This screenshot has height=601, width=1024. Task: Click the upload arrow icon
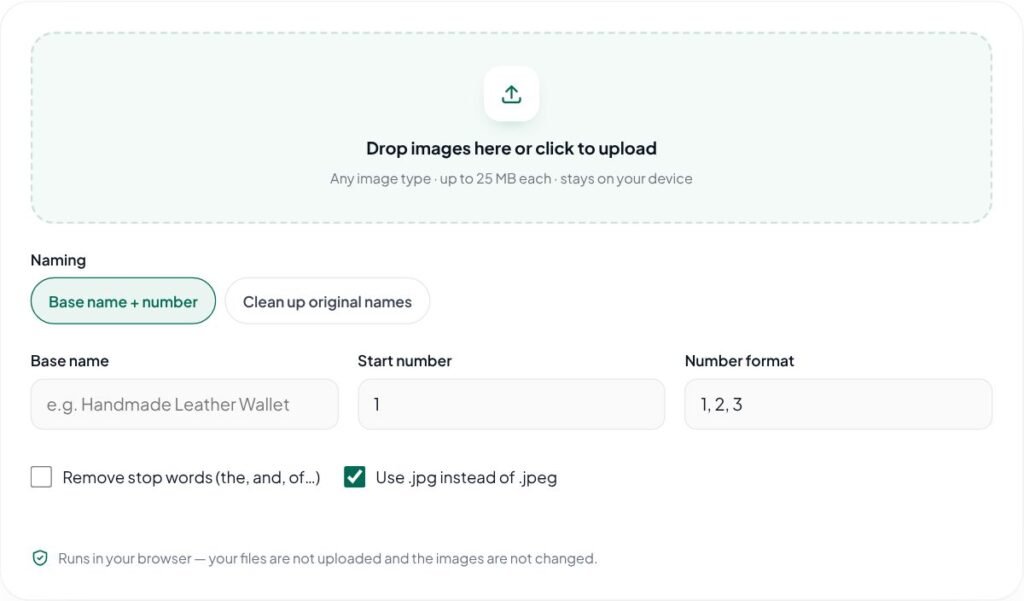tap(511, 94)
